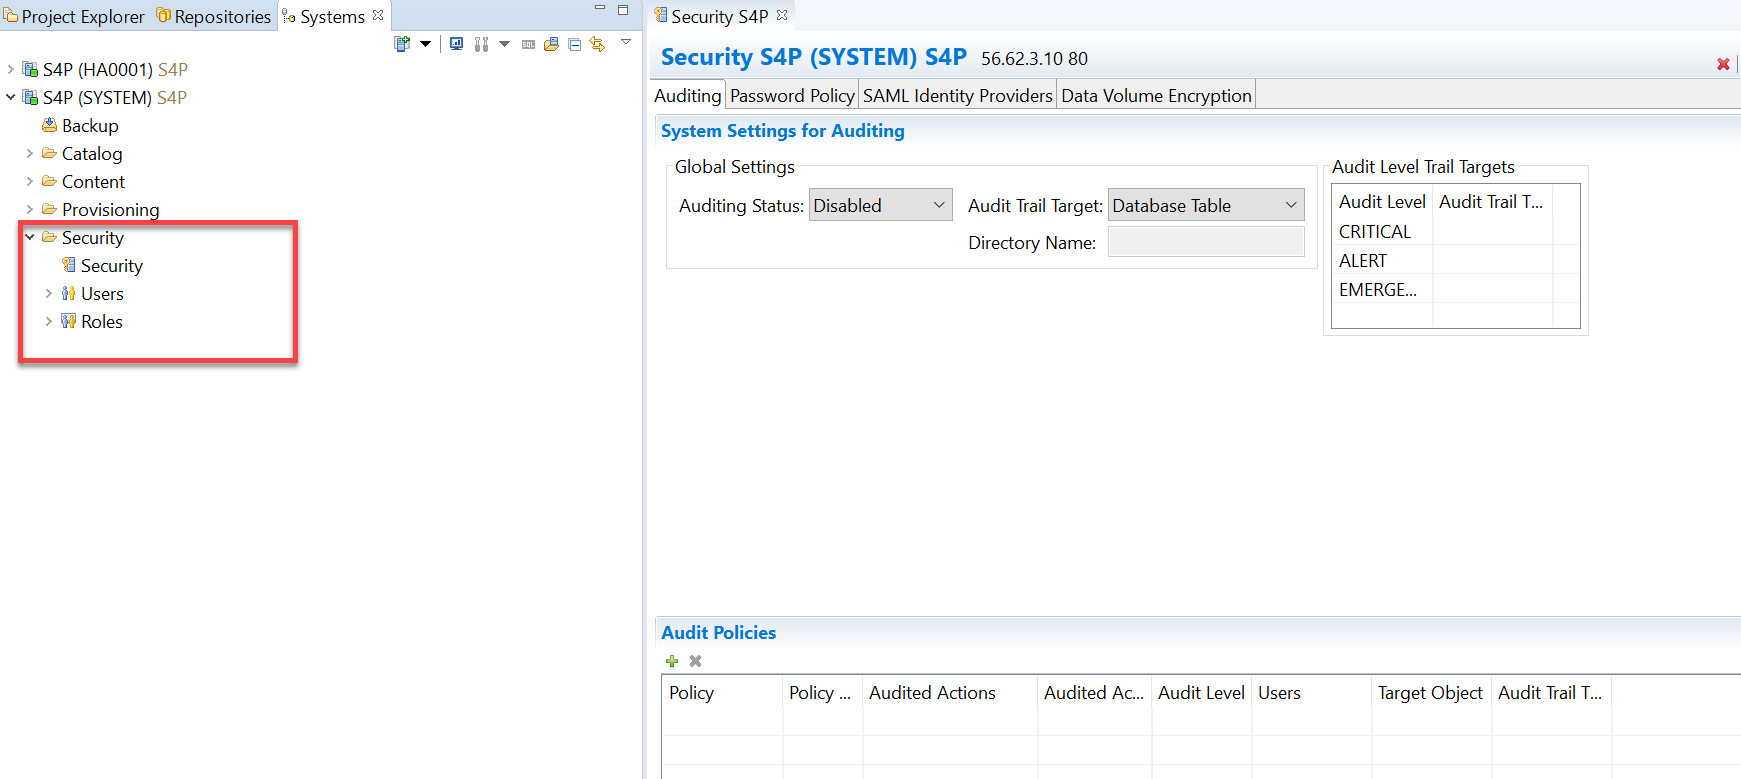Screen dimensions: 1741x779
Task: Click the Policy ... column header in Audit Policies
Action: pos(822,692)
